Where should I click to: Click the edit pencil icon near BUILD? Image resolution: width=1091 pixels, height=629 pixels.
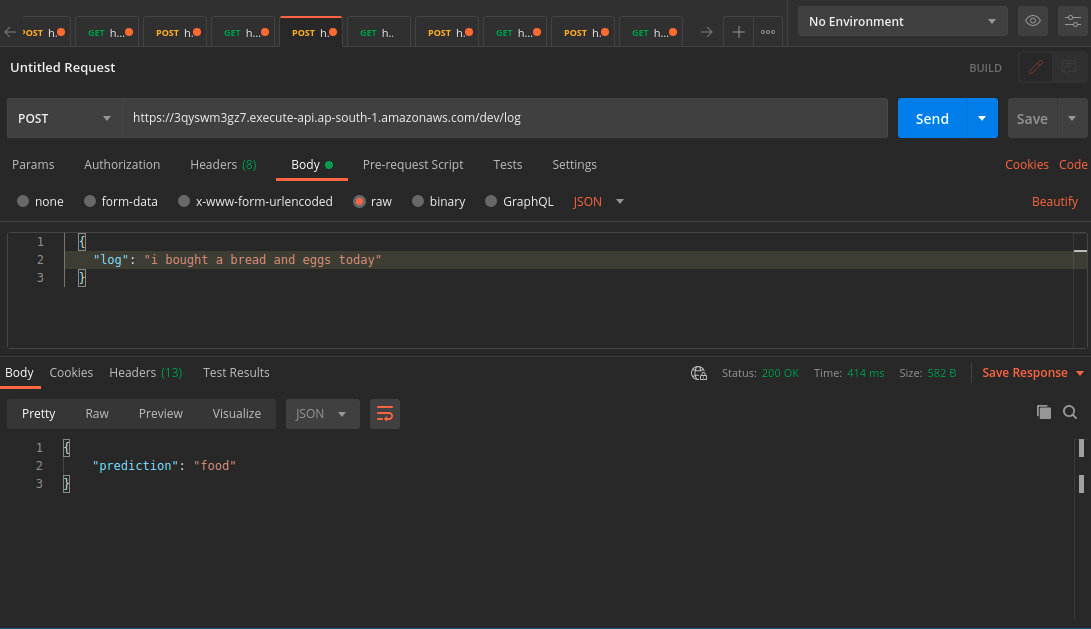[1036, 68]
